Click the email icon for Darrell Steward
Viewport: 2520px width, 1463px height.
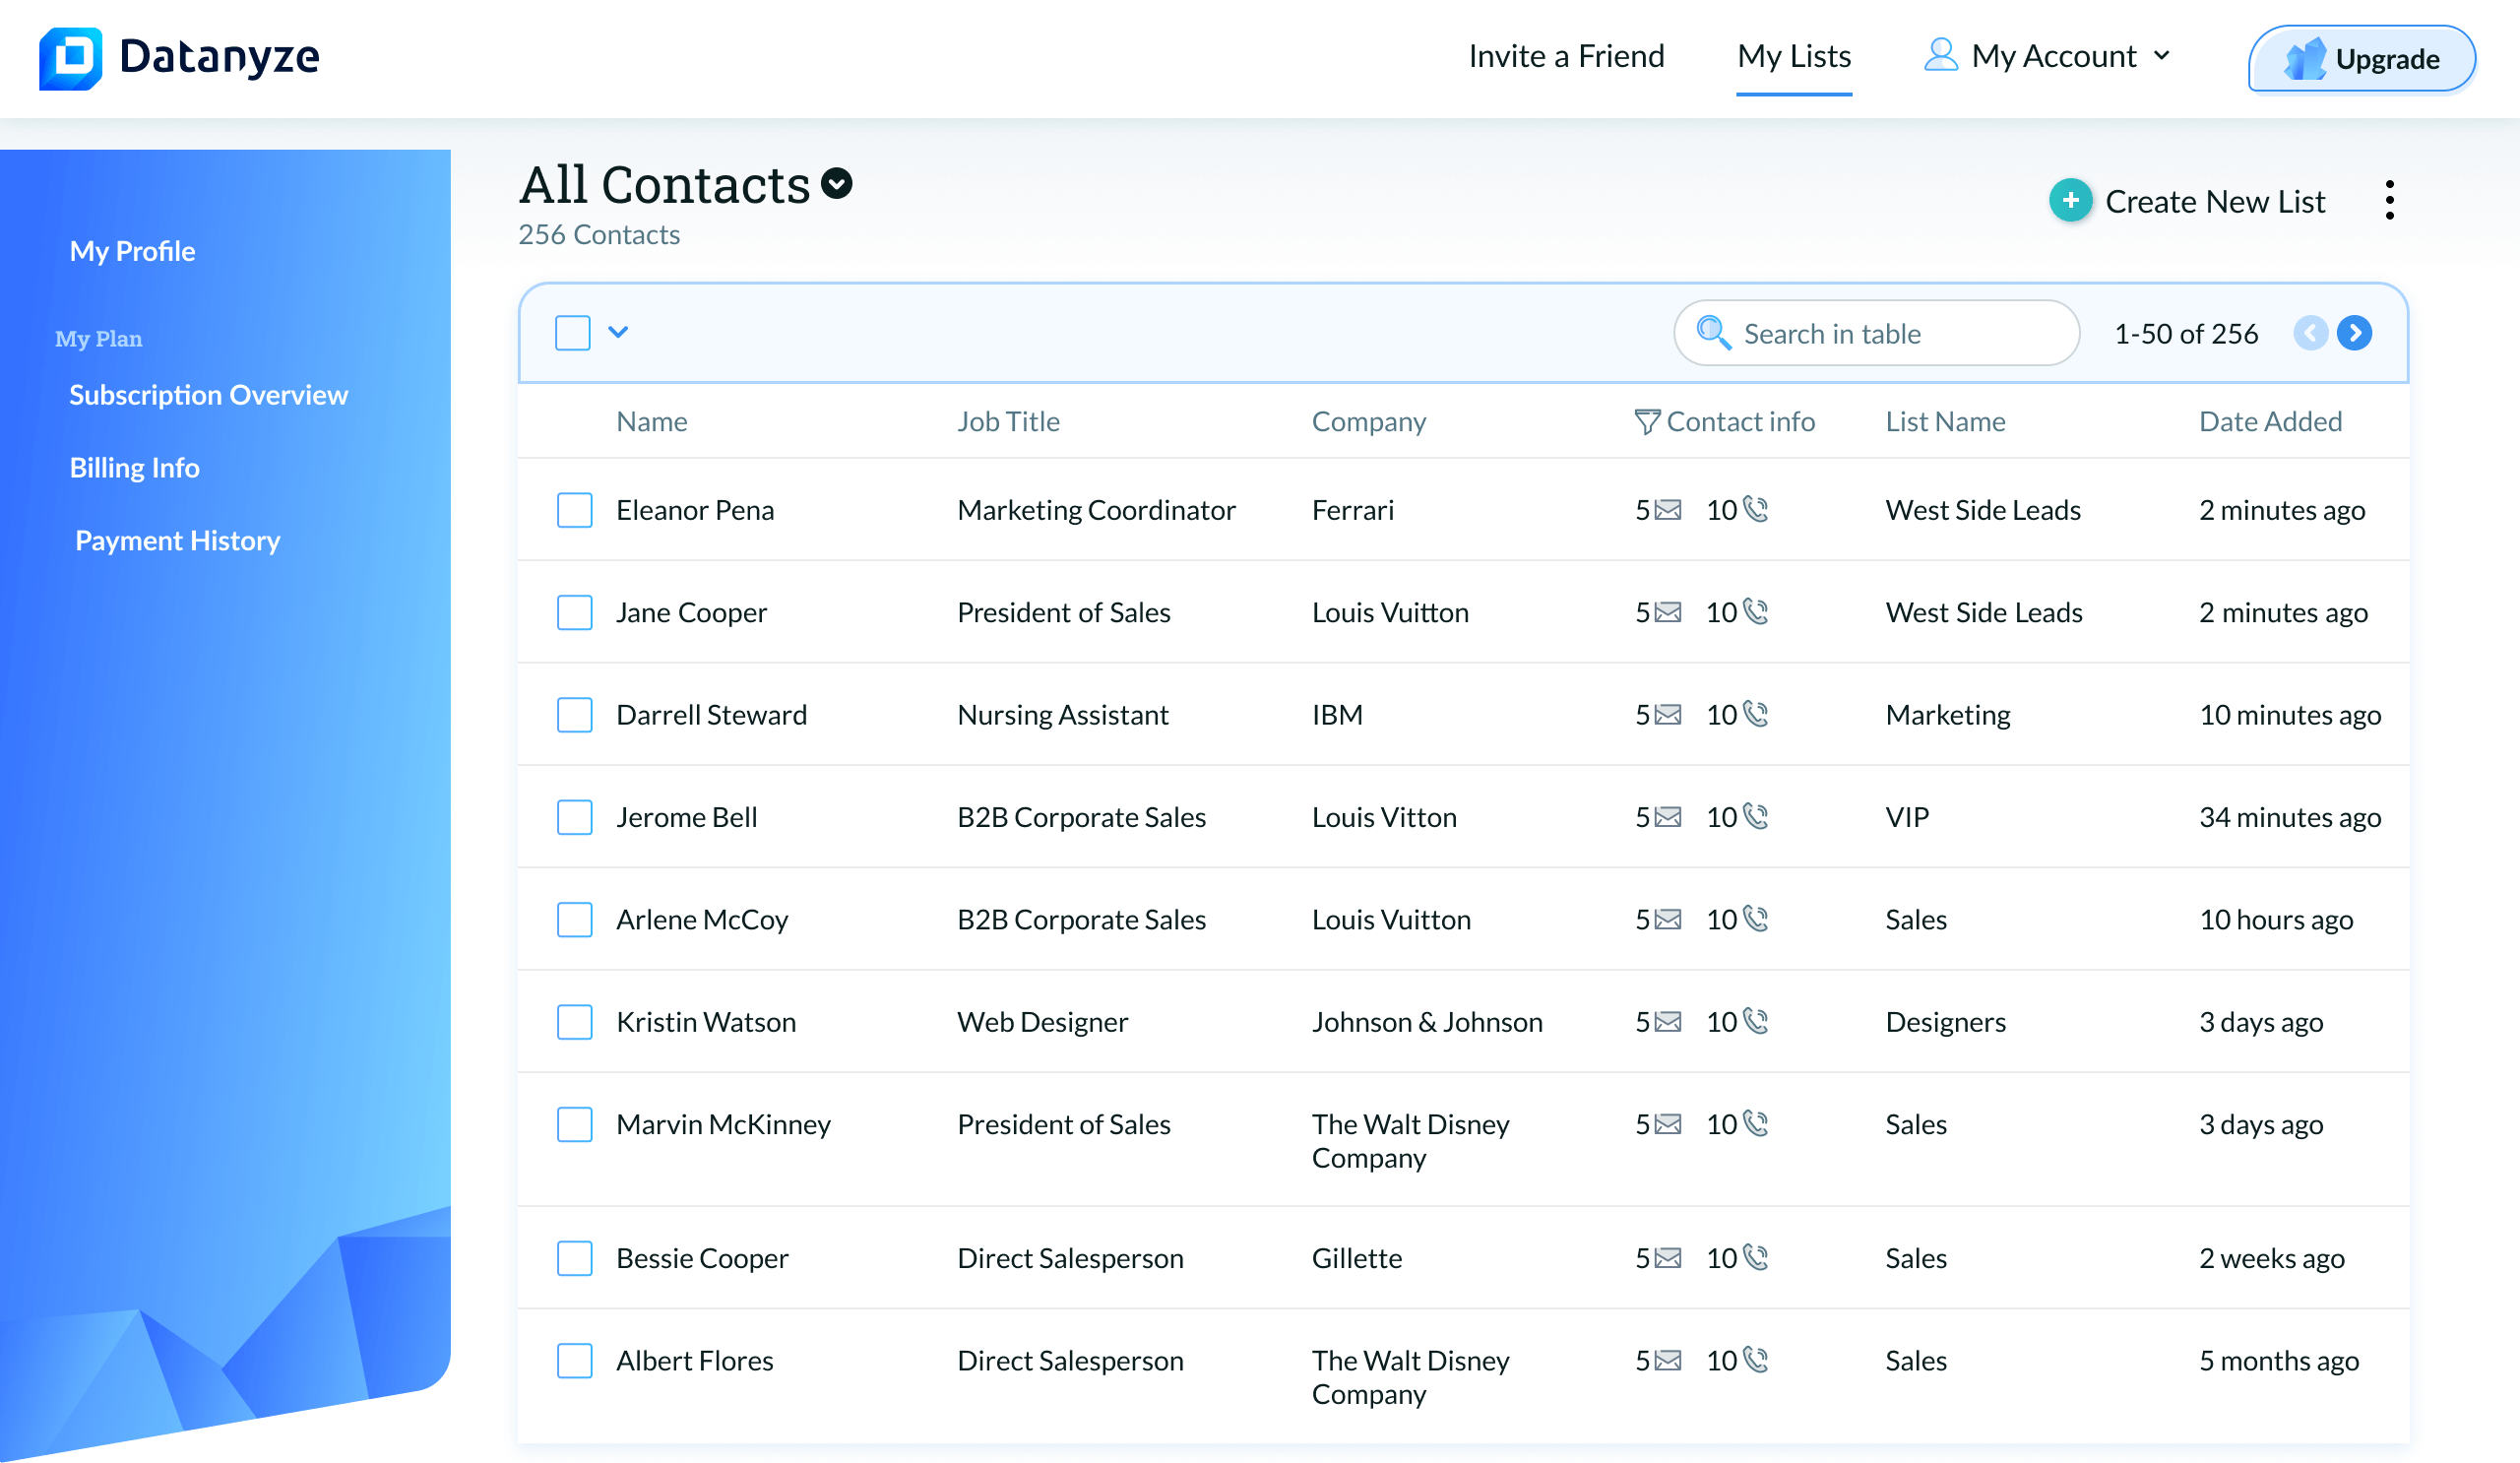[1668, 716]
